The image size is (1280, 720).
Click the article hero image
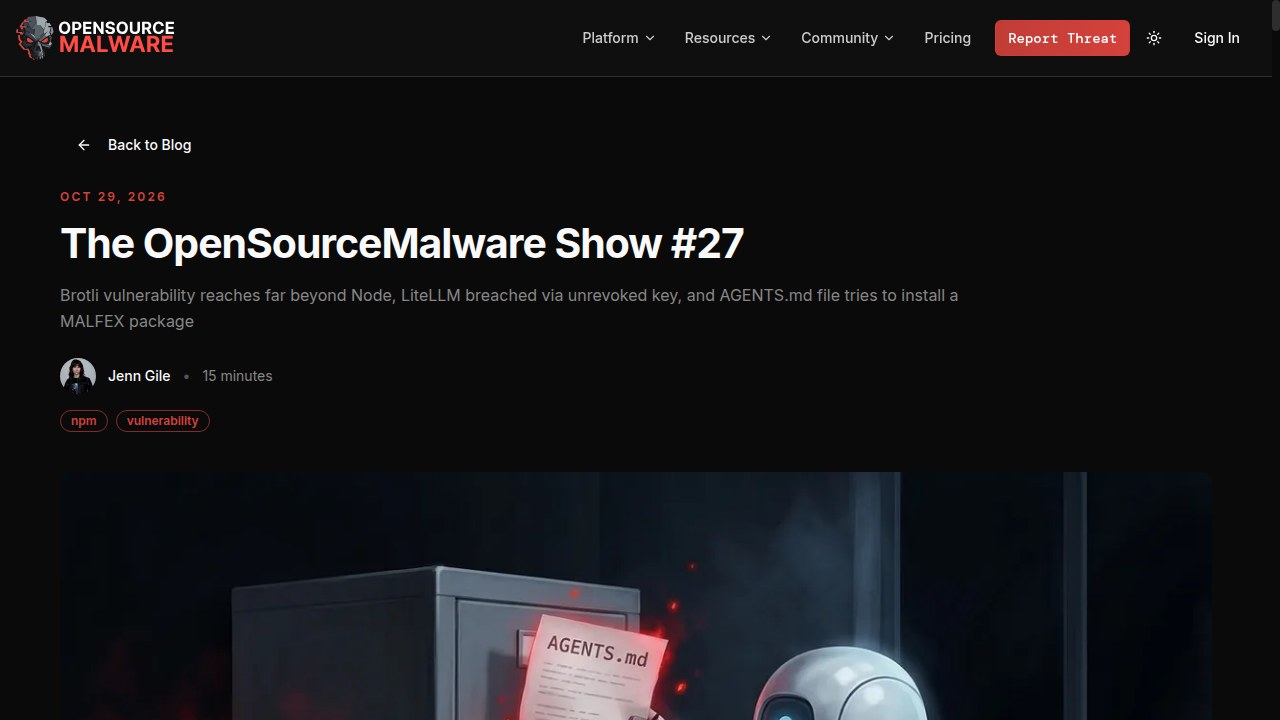(635, 596)
